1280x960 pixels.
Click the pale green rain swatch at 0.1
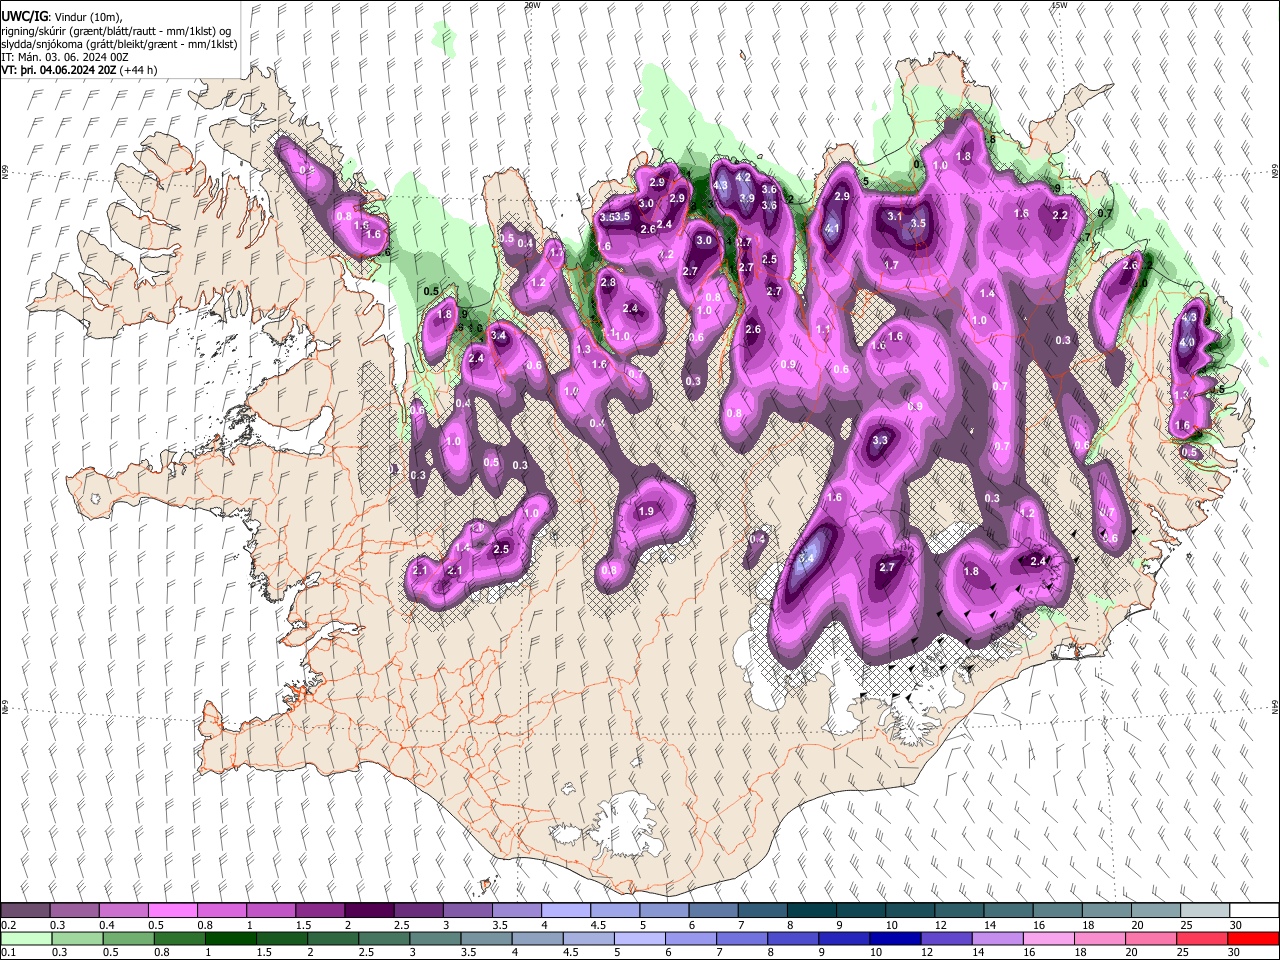coord(27,938)
